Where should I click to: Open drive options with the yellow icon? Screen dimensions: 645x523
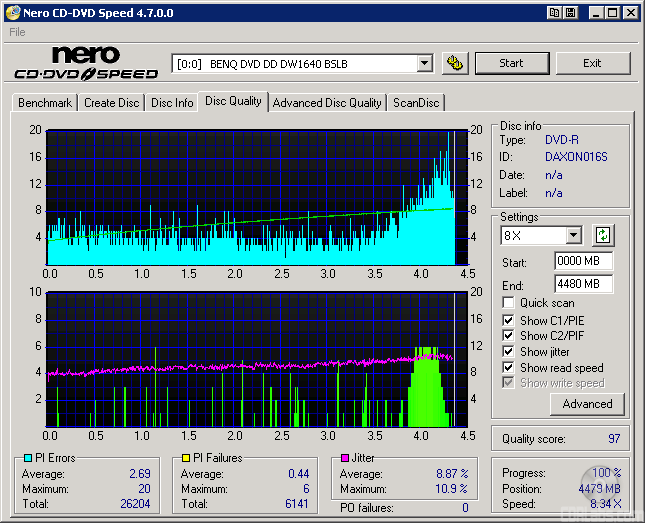click(454, 63)
